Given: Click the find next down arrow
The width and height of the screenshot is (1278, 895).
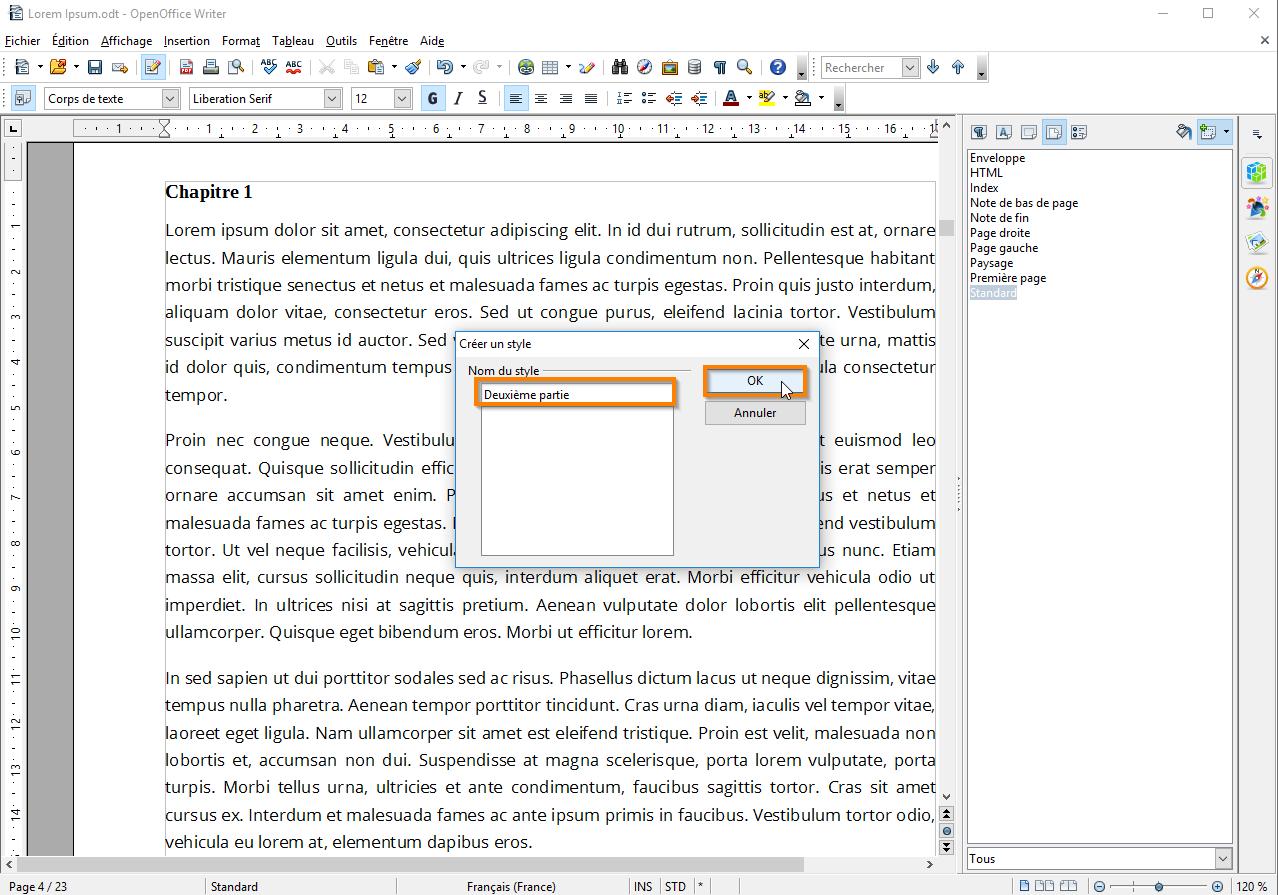Looking at the screenshot, I should (933, 67).
